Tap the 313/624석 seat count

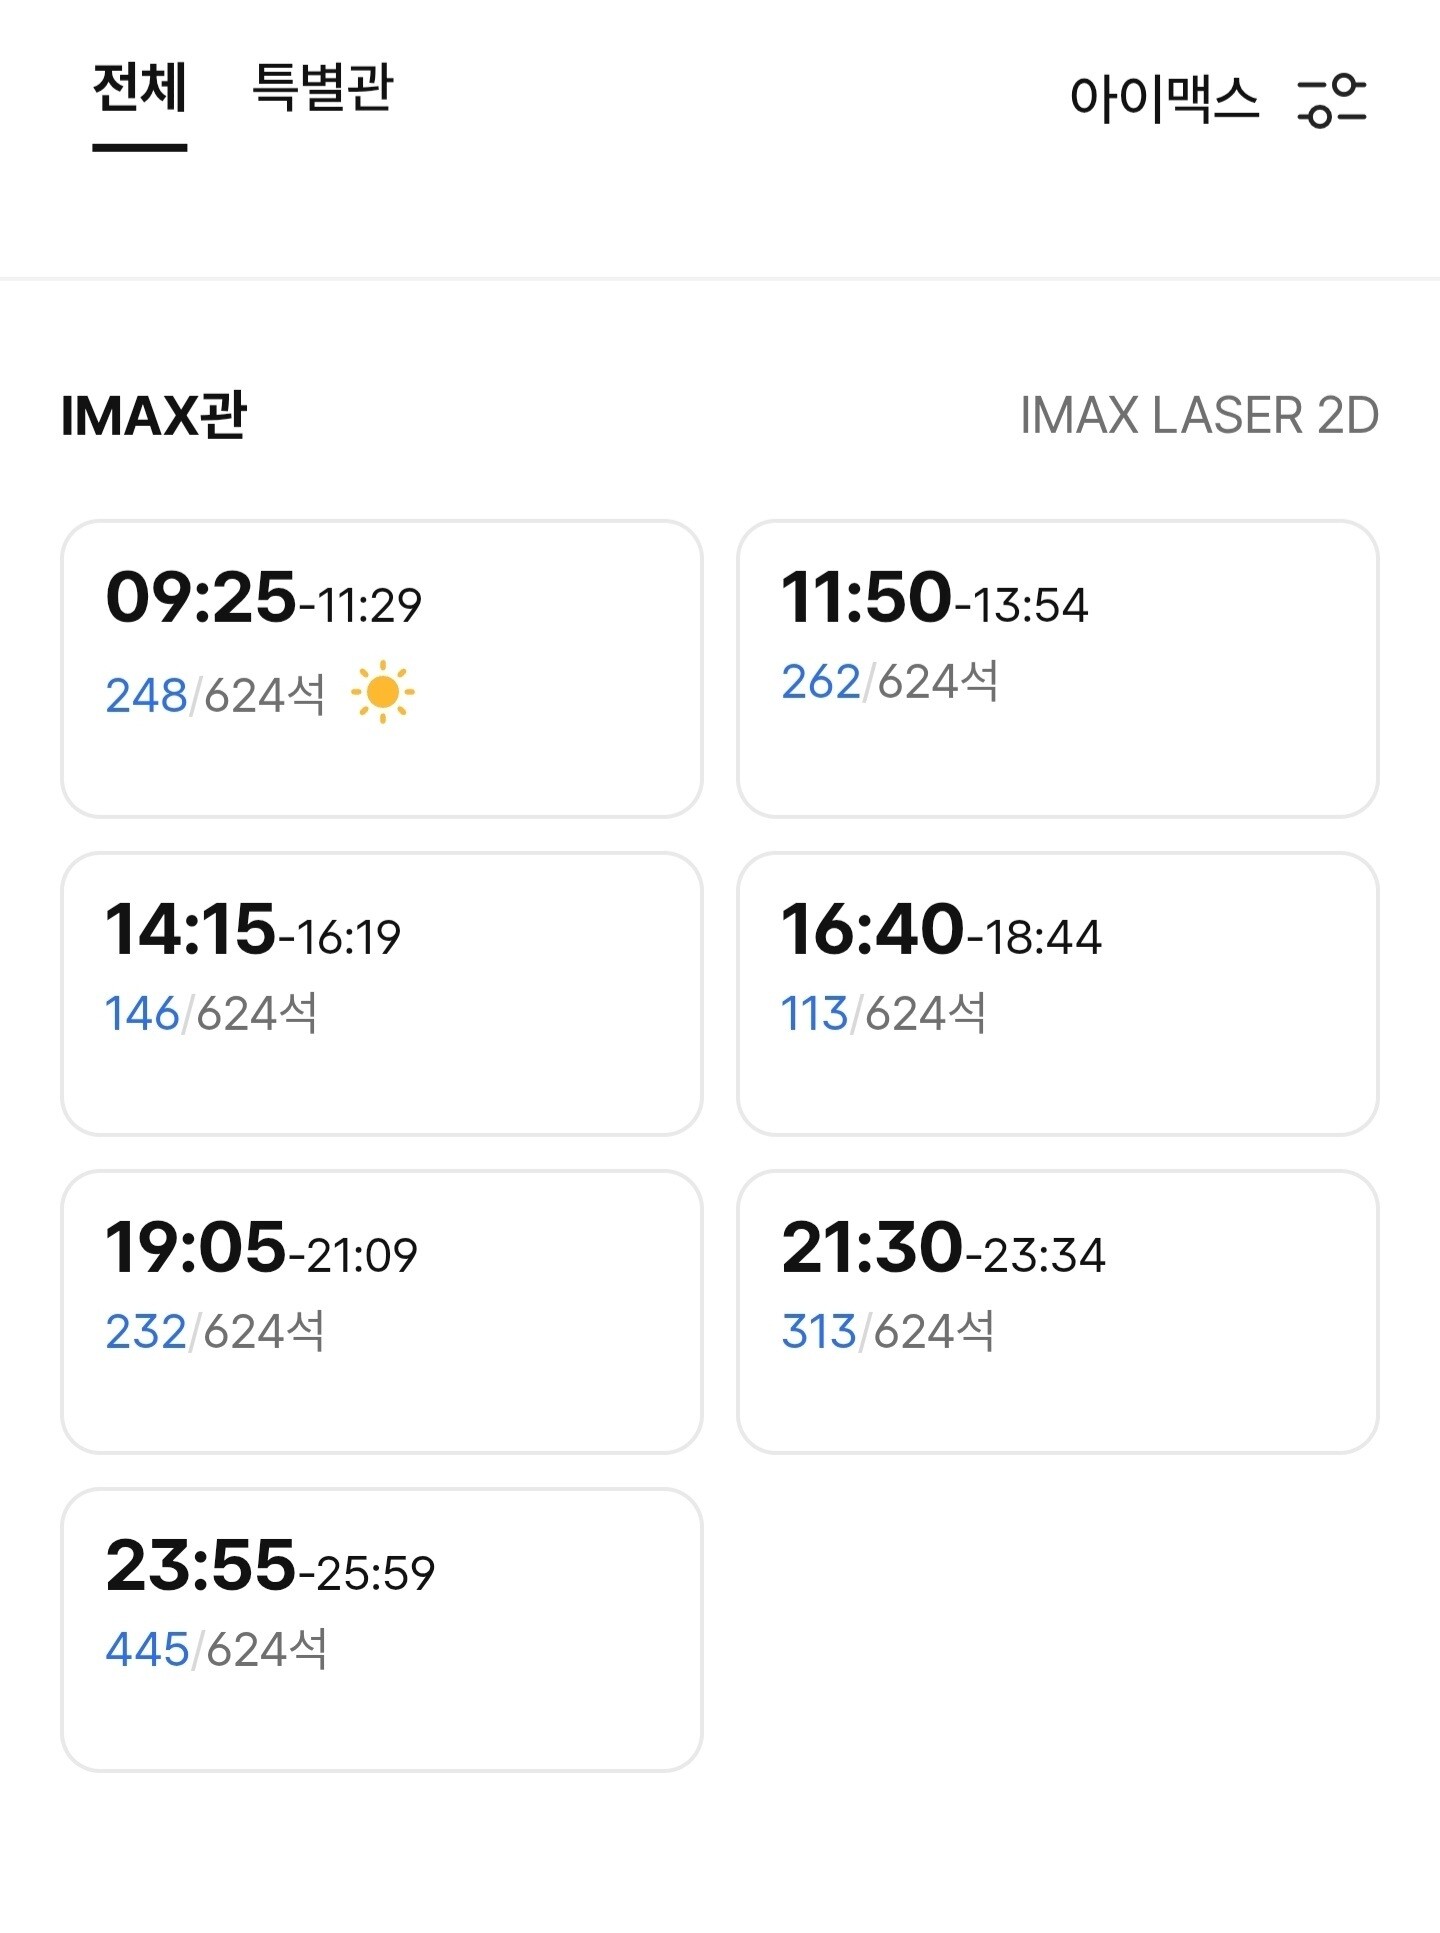coord(888,1332)
